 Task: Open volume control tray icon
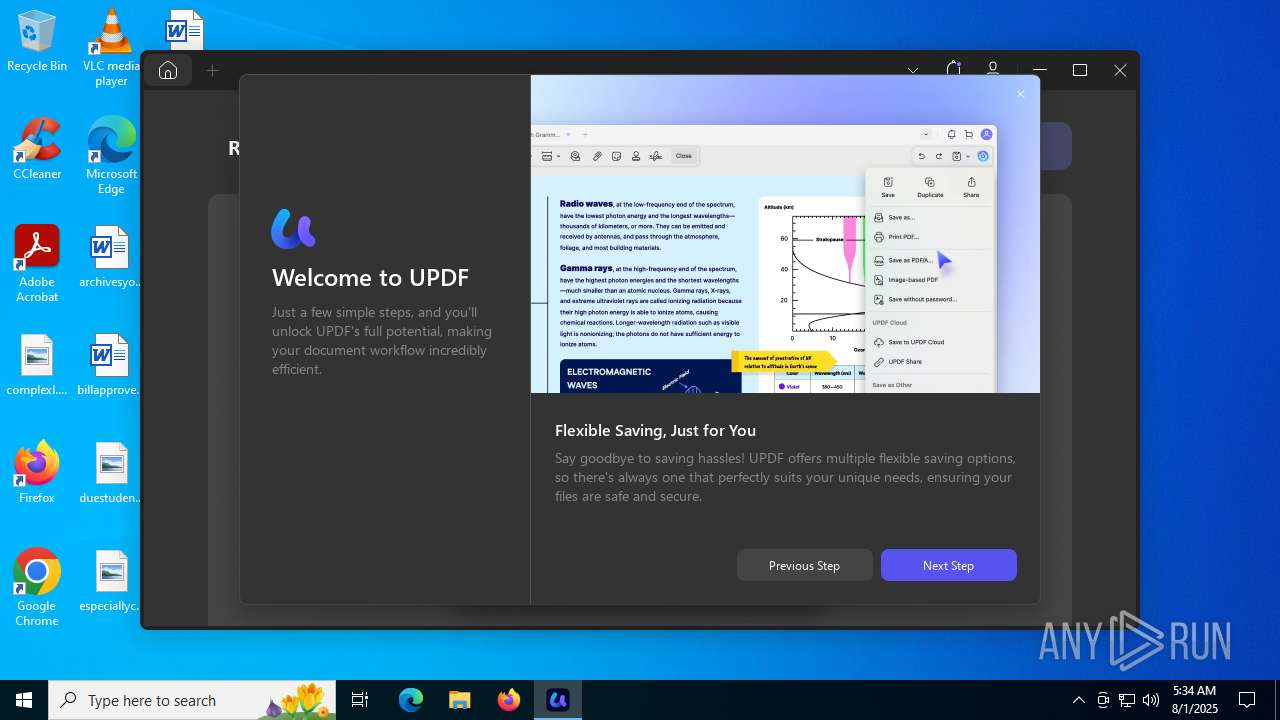pos(1151,700)
